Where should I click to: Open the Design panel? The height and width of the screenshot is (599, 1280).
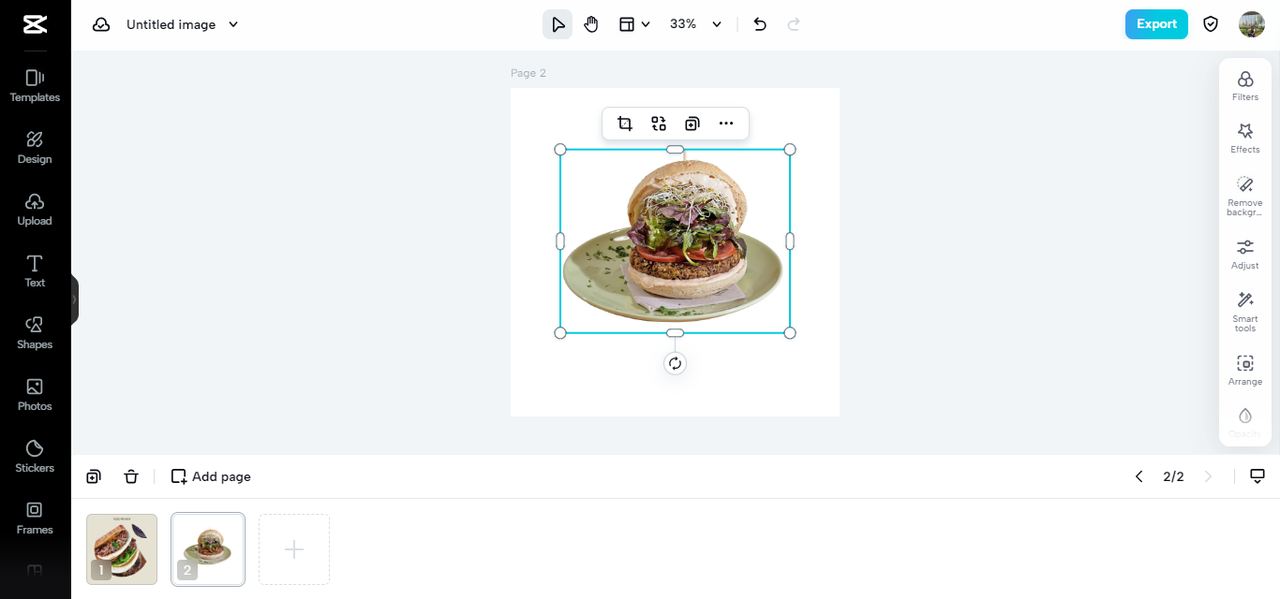35,148
